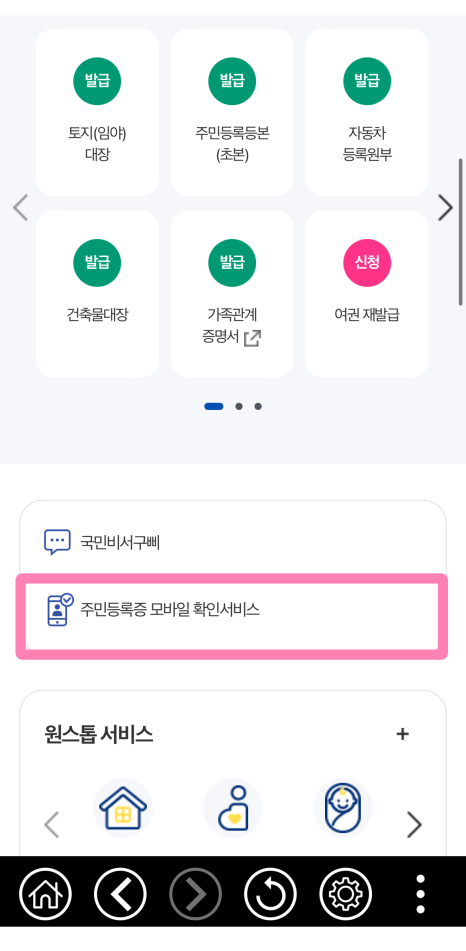Tap the pregnancy heart icon in 원스톱 서비스

[233, 808]
